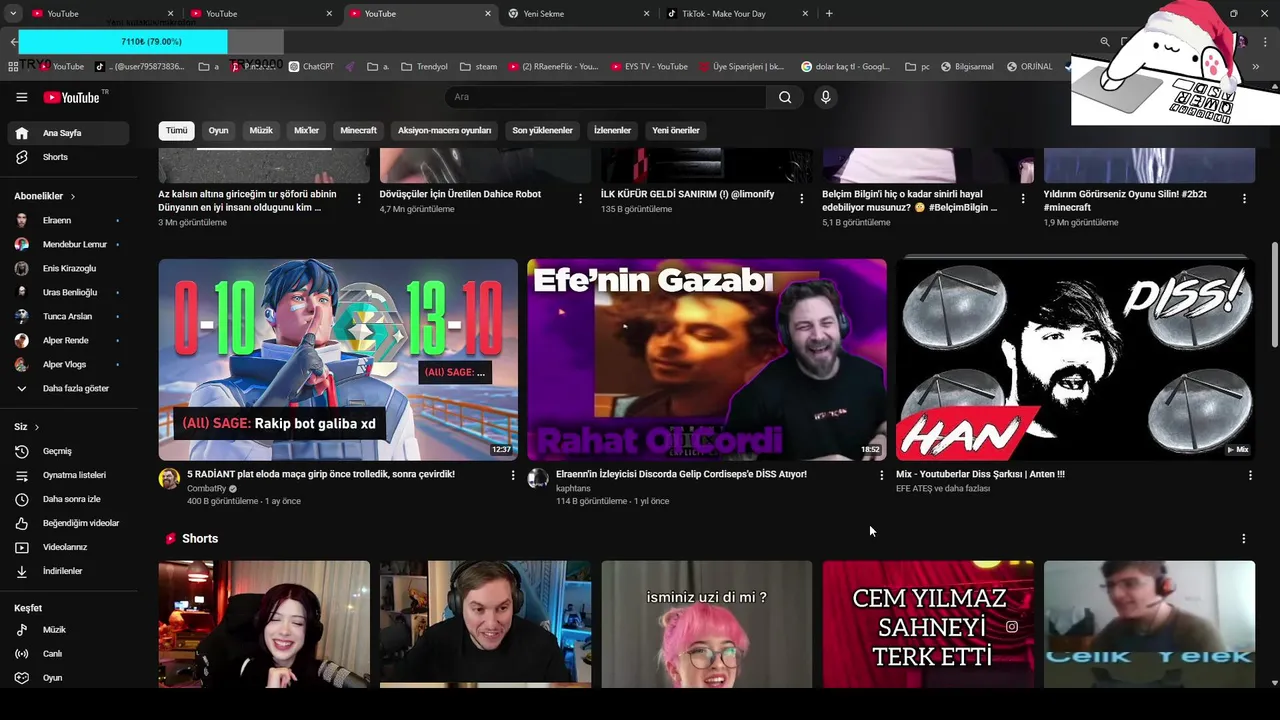Open Geçmiş history page
Screen dimensions: 1280x720
coord(68,451)
